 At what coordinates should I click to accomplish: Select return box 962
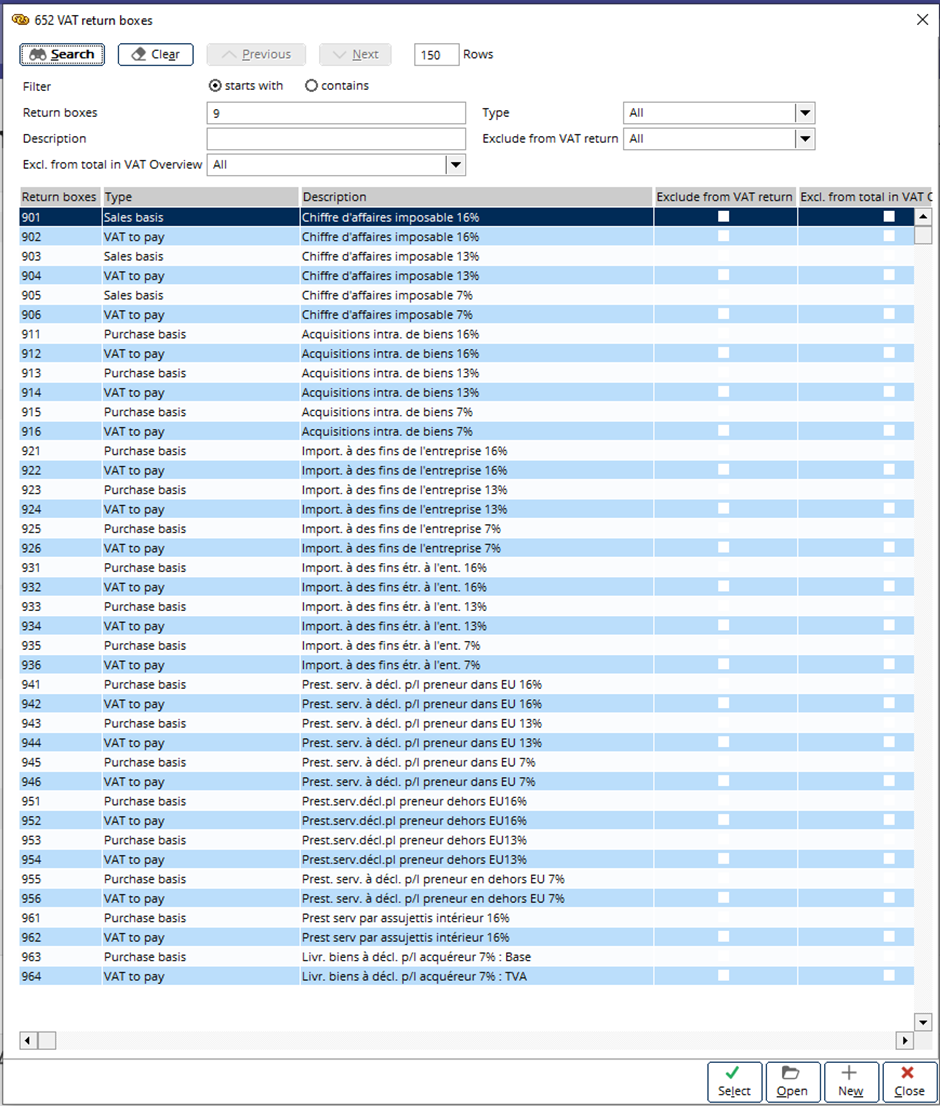(467, 937)
